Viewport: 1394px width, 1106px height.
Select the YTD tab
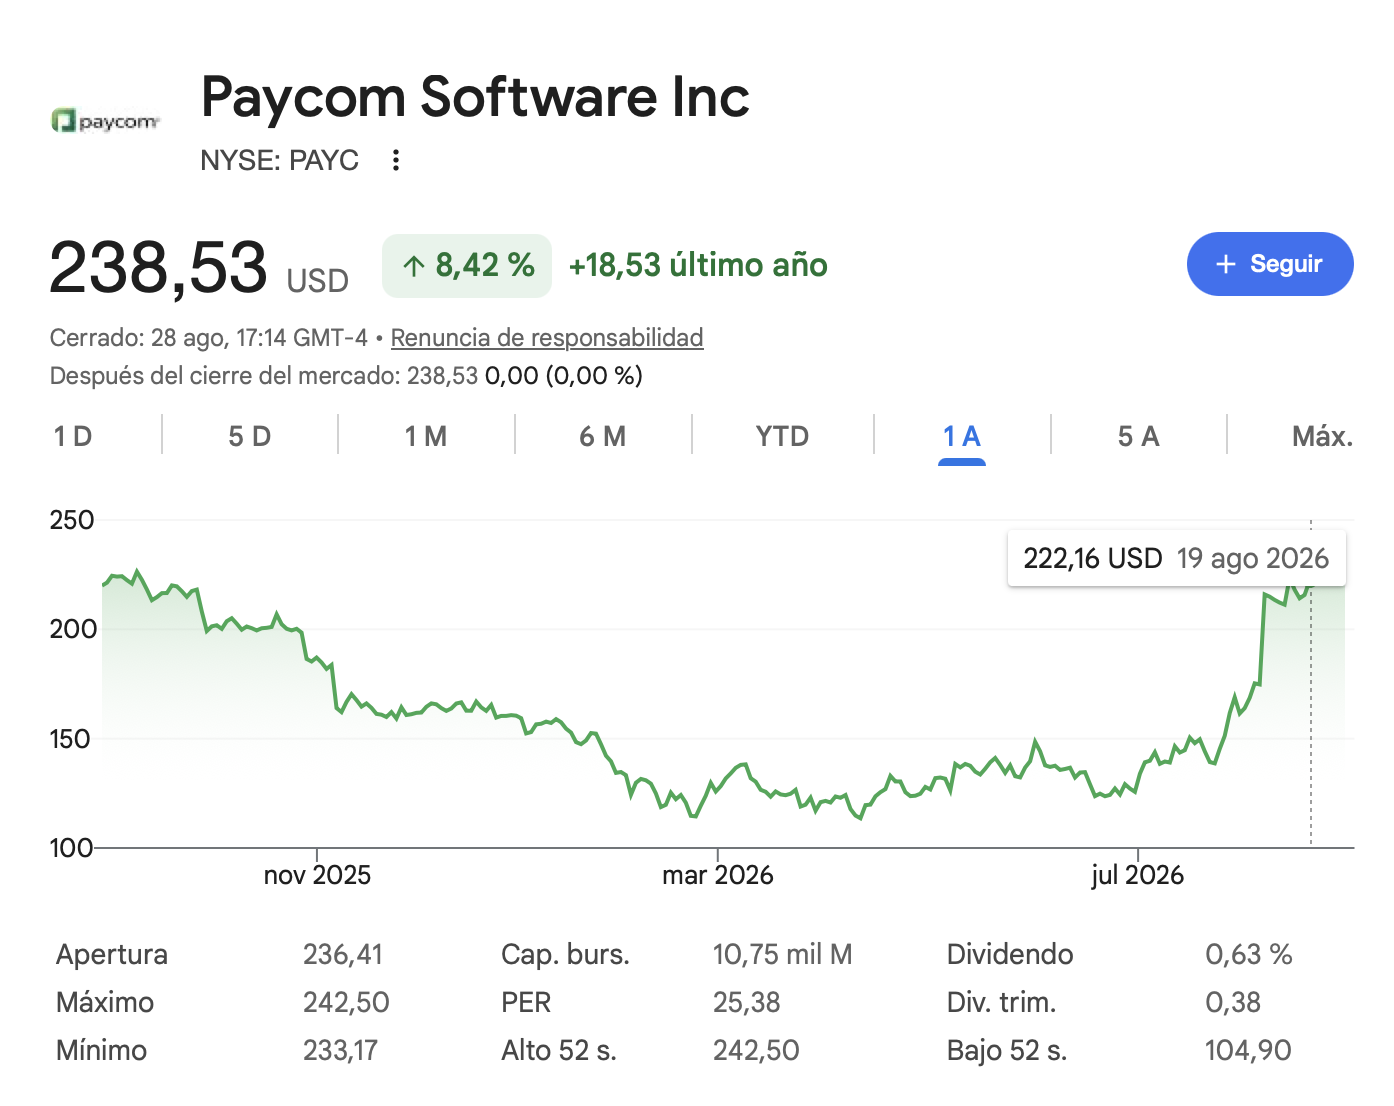(x=782, y=436)
